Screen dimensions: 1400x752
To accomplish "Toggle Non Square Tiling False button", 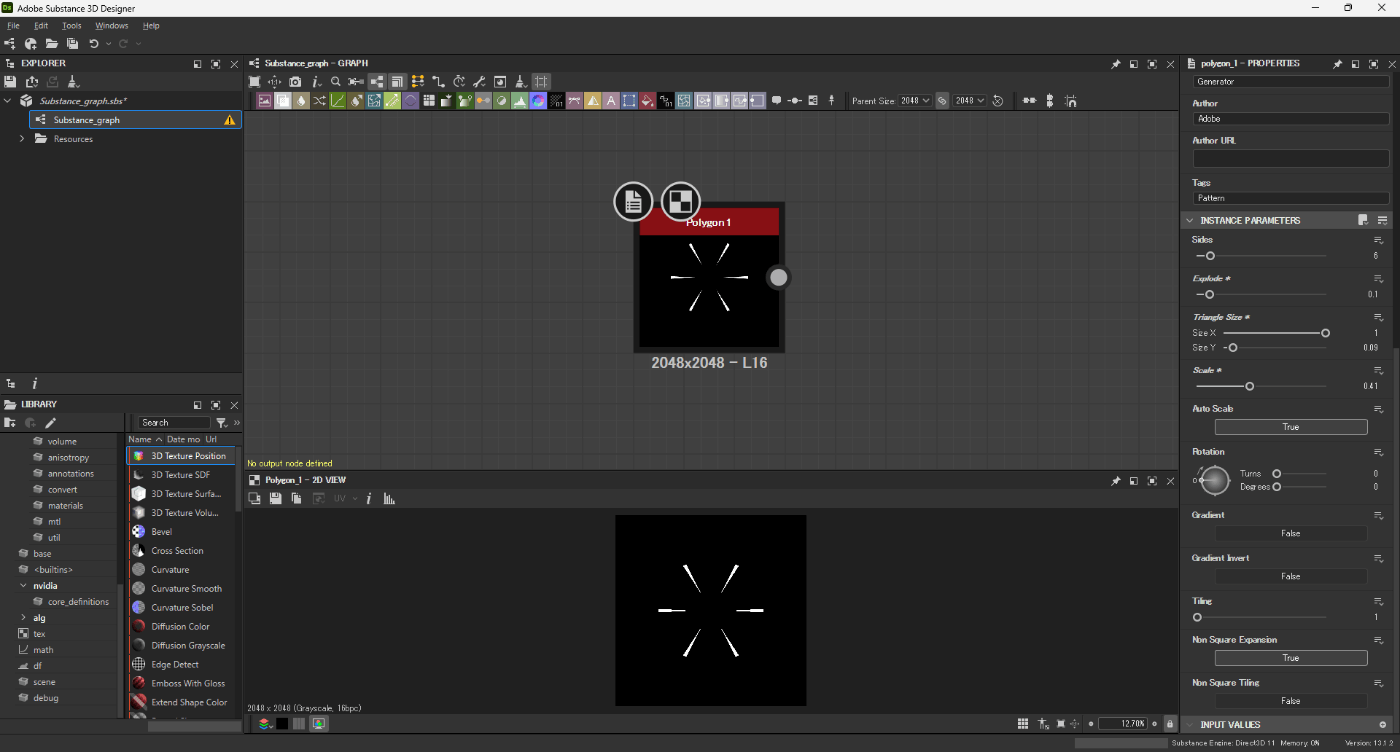I will click(x=1290, y=701).
